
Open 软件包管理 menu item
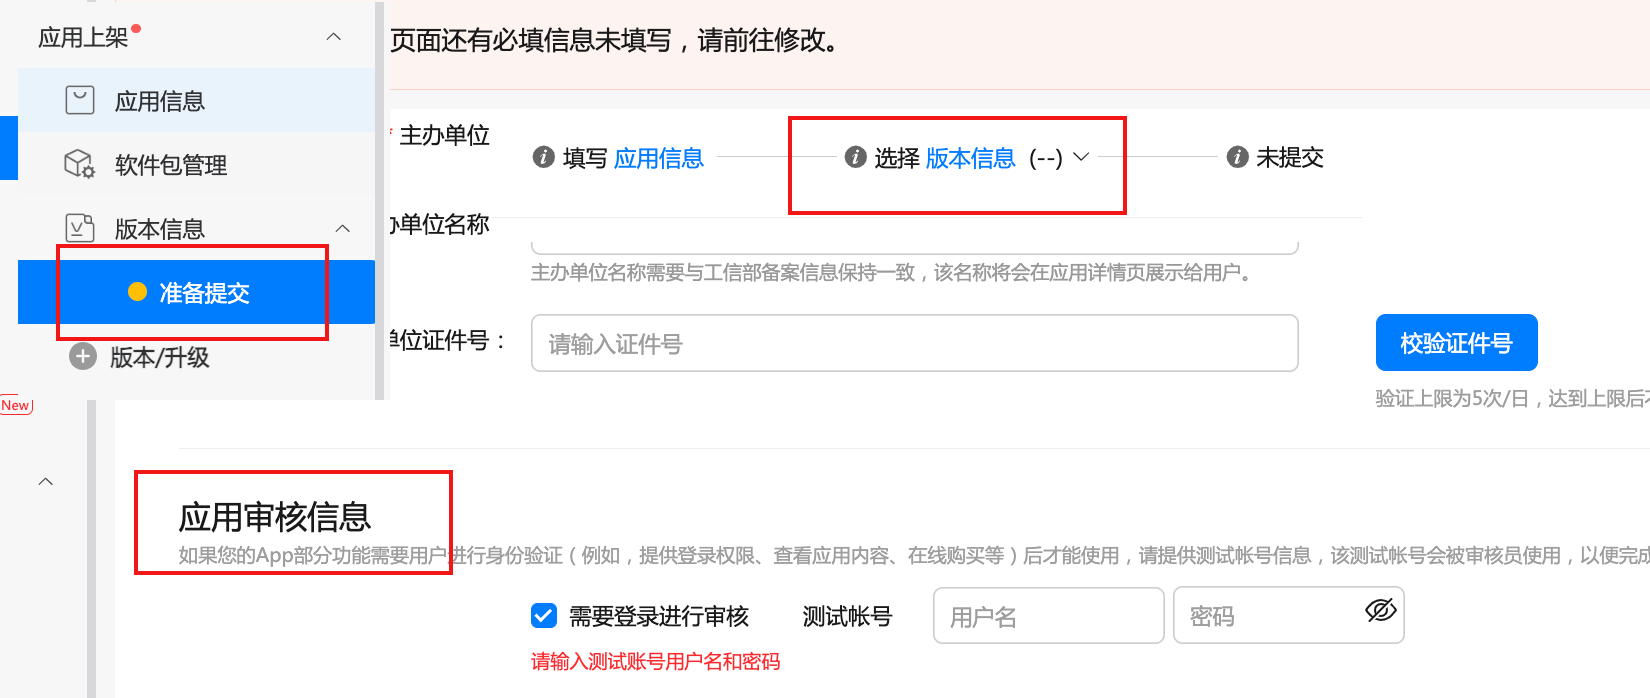[196, 164]
